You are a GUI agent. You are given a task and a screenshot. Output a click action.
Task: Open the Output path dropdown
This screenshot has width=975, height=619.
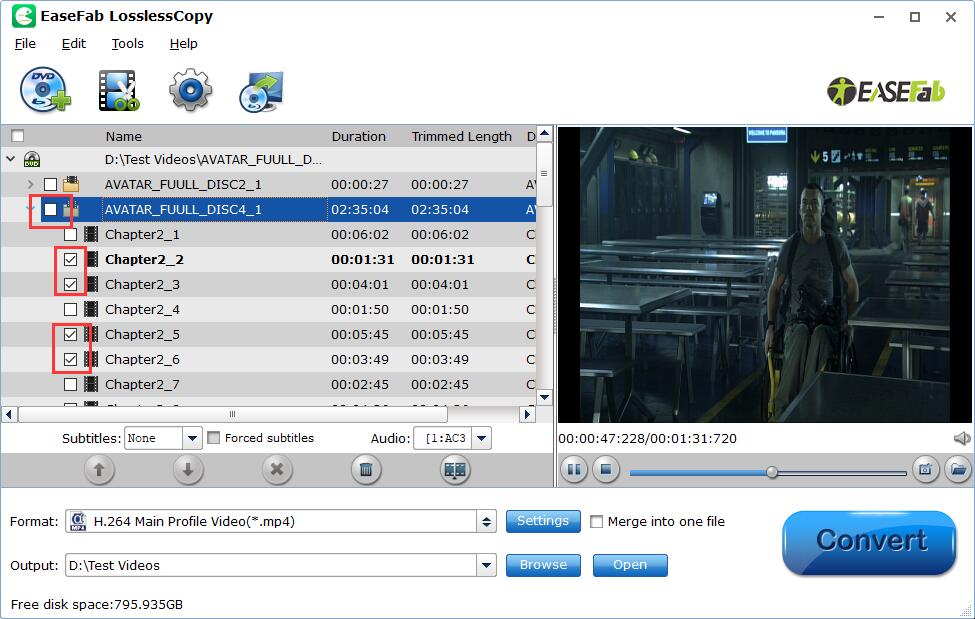pos(486,565)
